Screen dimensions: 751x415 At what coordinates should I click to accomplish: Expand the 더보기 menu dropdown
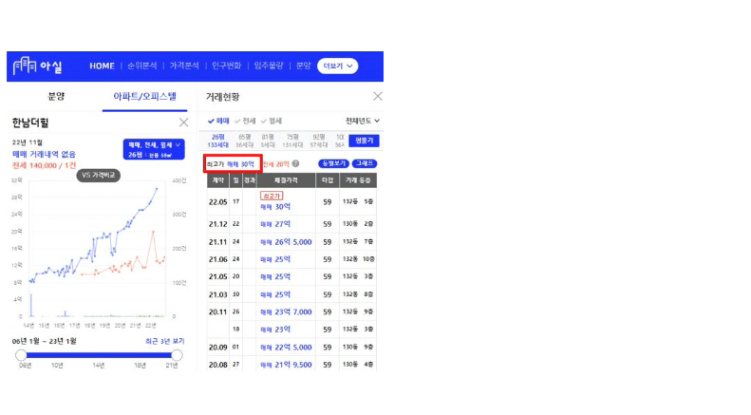(x=338, y=66)
